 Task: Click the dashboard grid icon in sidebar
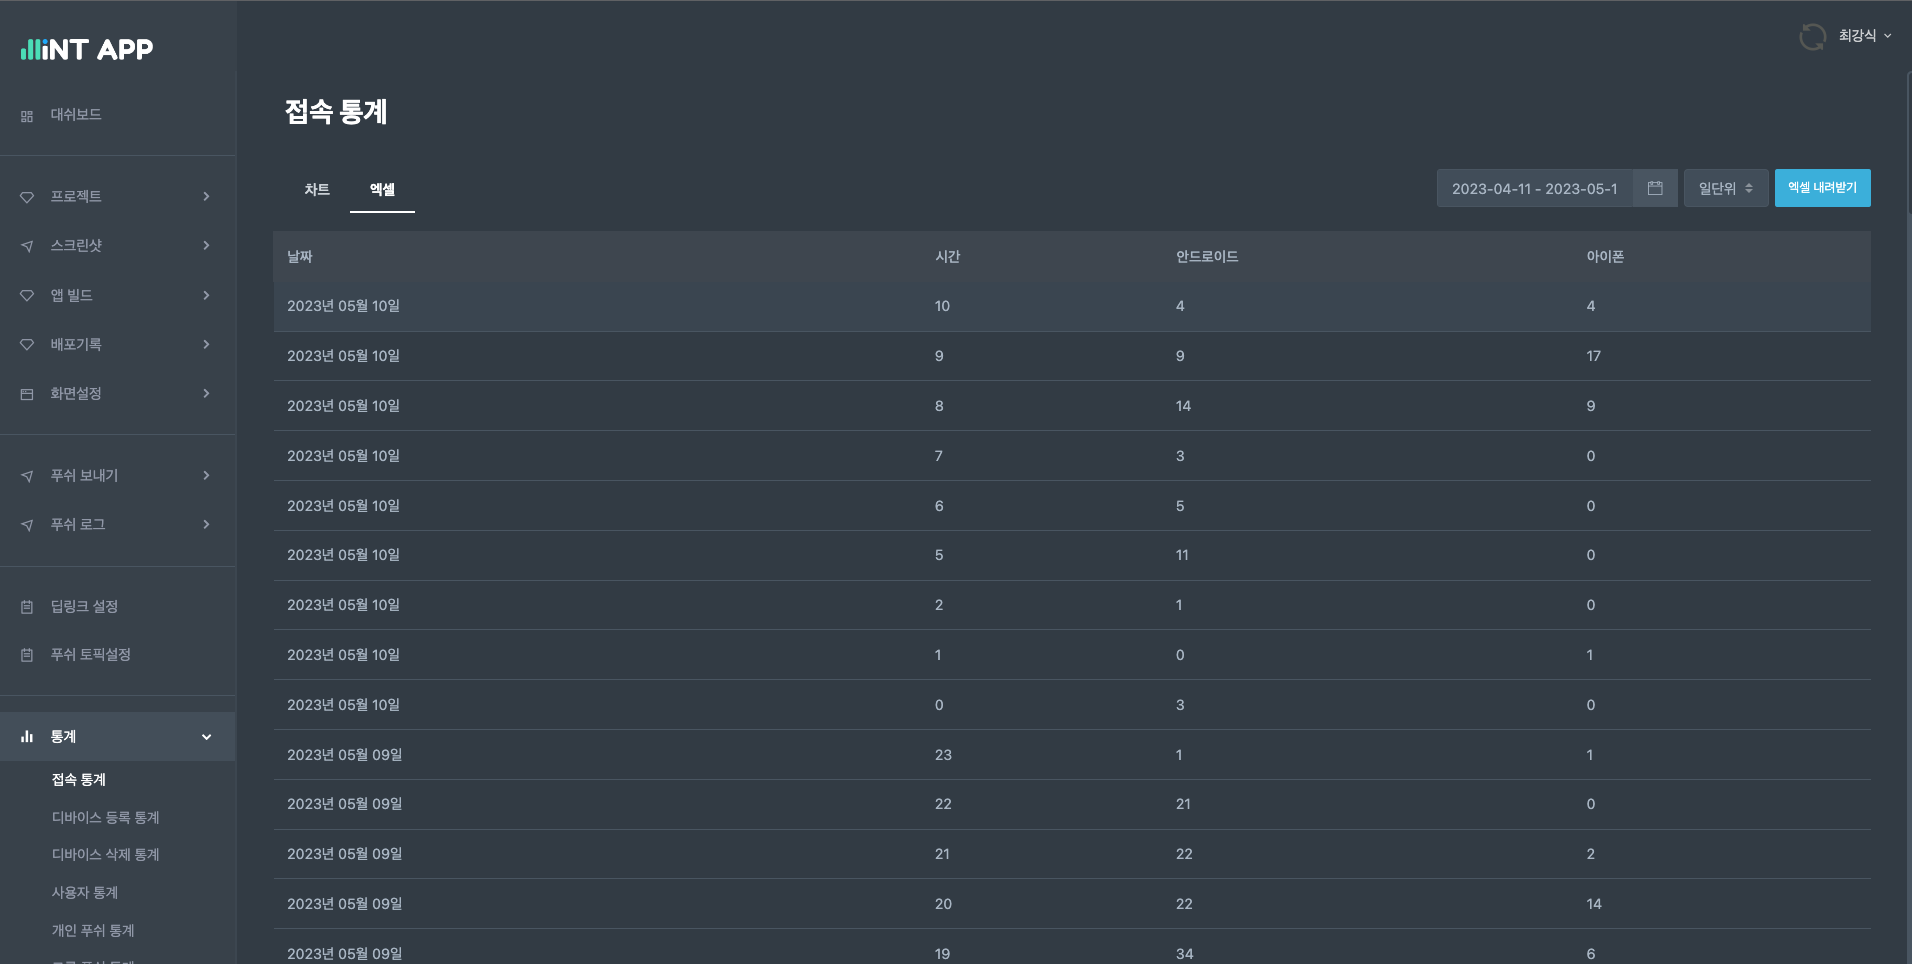tap(27, 116)
